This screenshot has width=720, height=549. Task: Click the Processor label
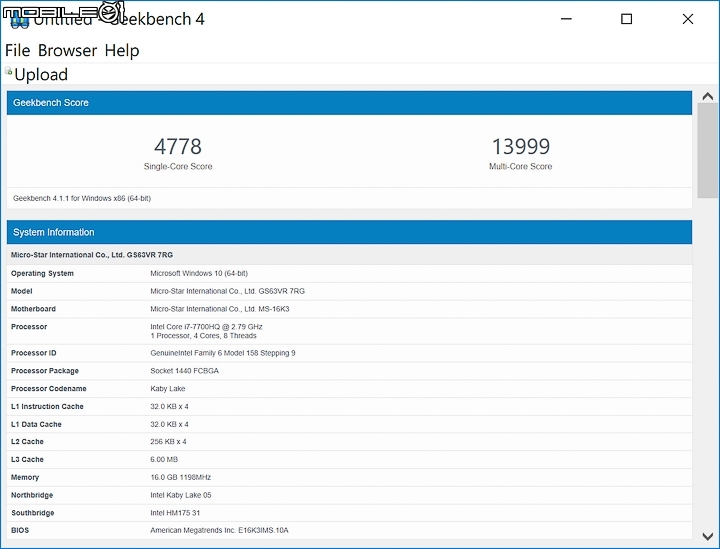point(29,327)
